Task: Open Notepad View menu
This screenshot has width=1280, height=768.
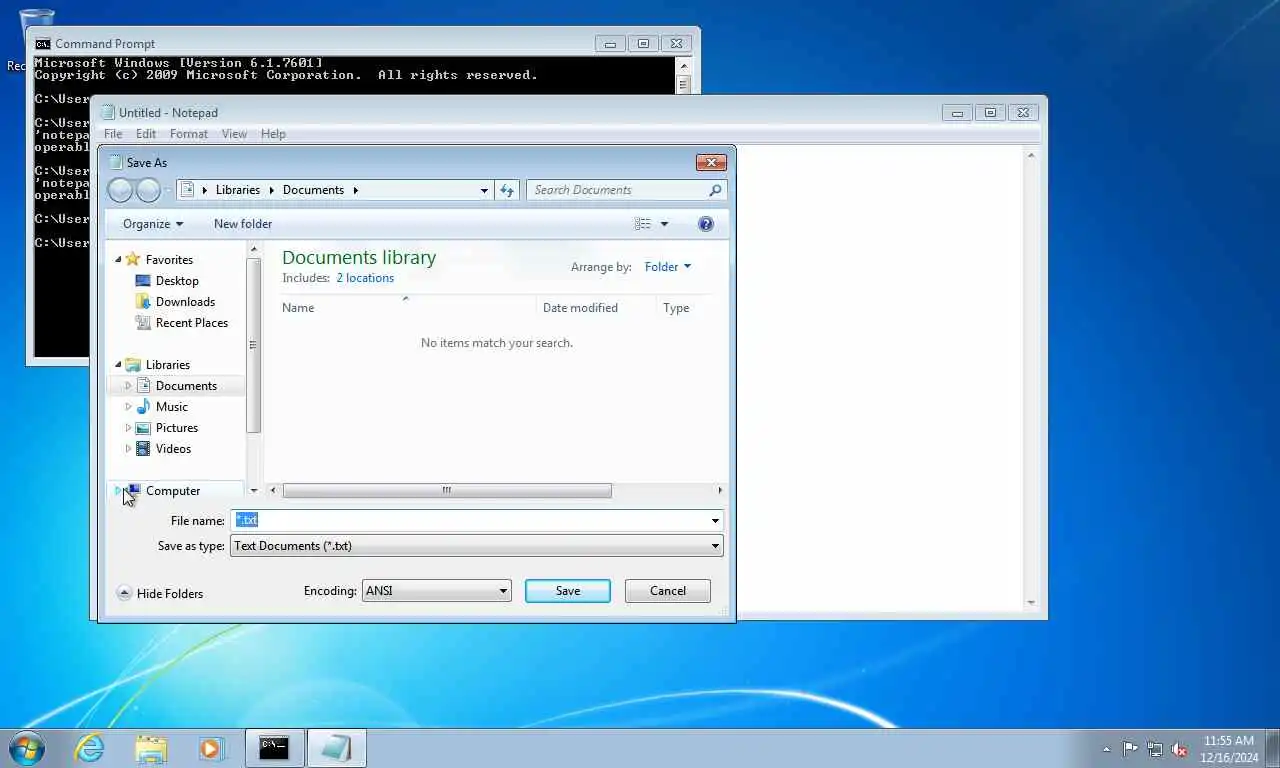Action: (x=234, y=134)
